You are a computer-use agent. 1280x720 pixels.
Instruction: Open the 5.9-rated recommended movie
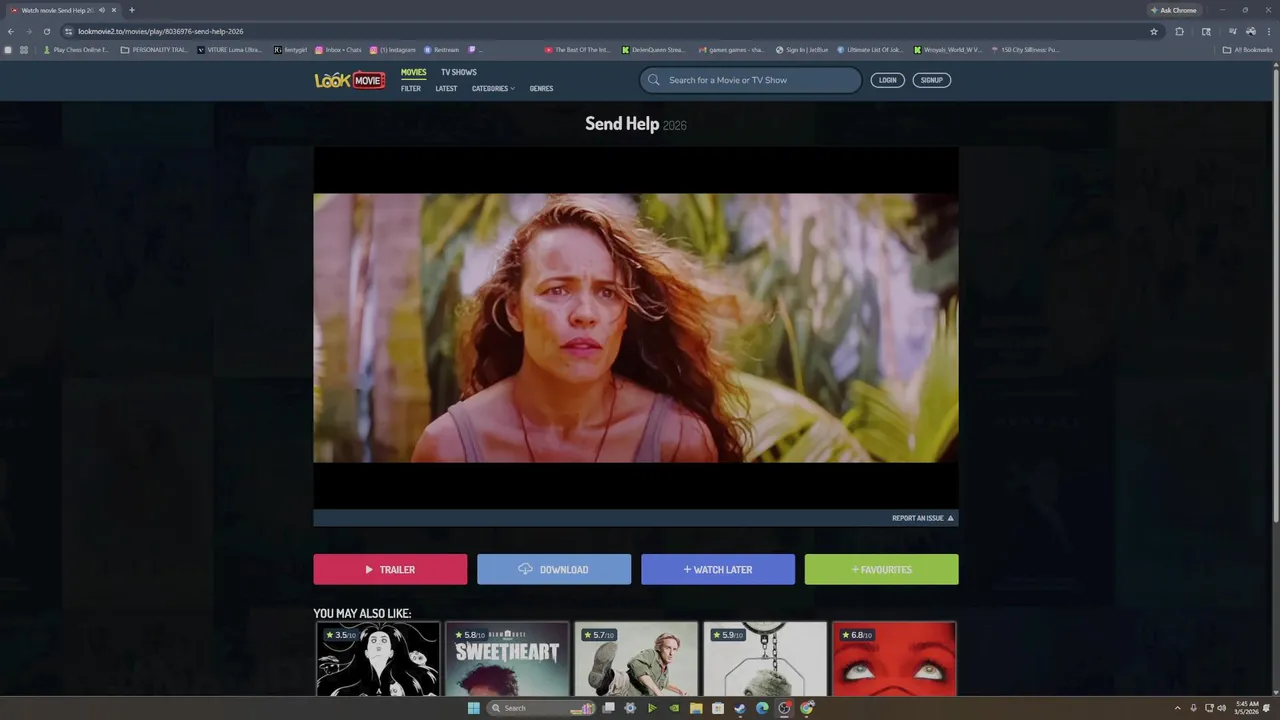(x=765, y=659)
